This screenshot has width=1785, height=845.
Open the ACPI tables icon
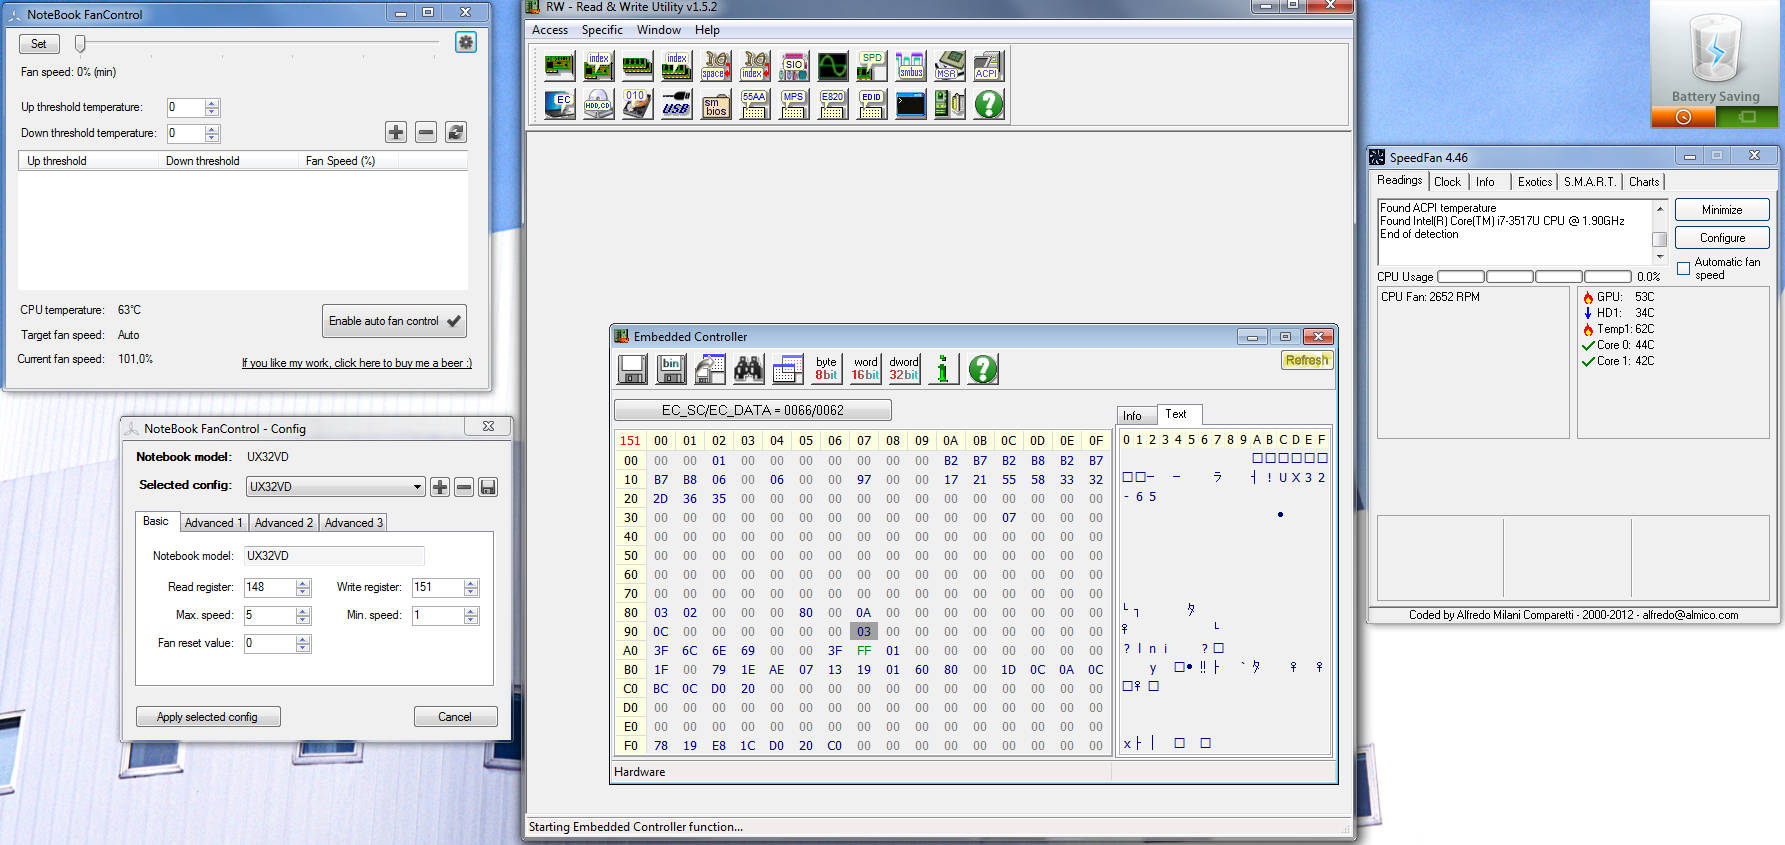[988, 66]
